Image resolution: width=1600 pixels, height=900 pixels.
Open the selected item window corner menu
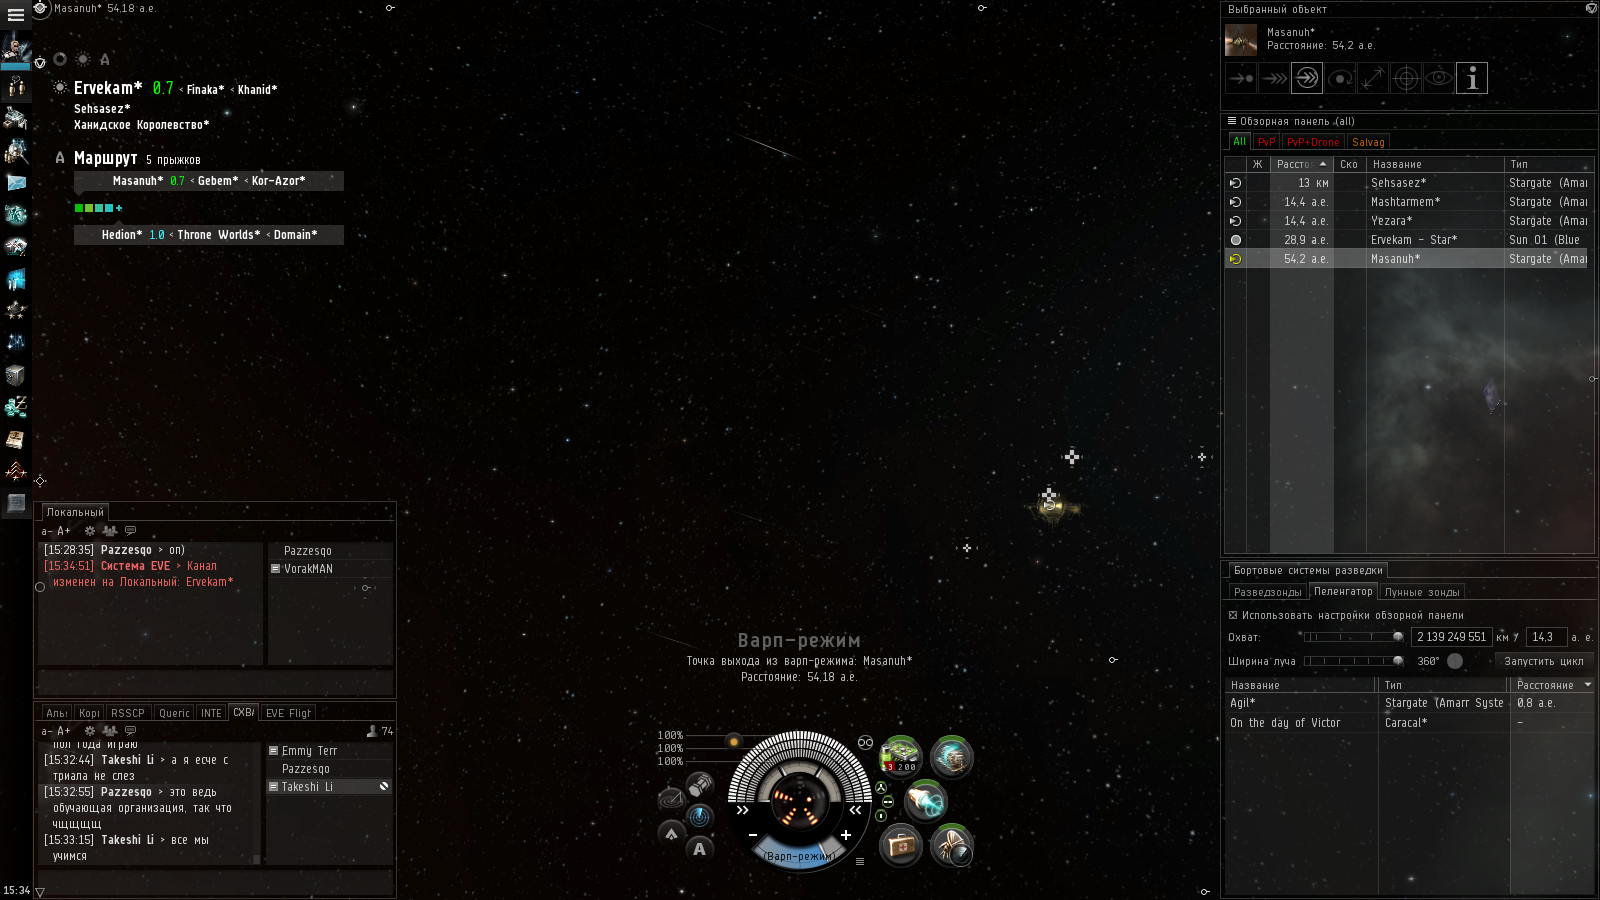coord(1591,8)
